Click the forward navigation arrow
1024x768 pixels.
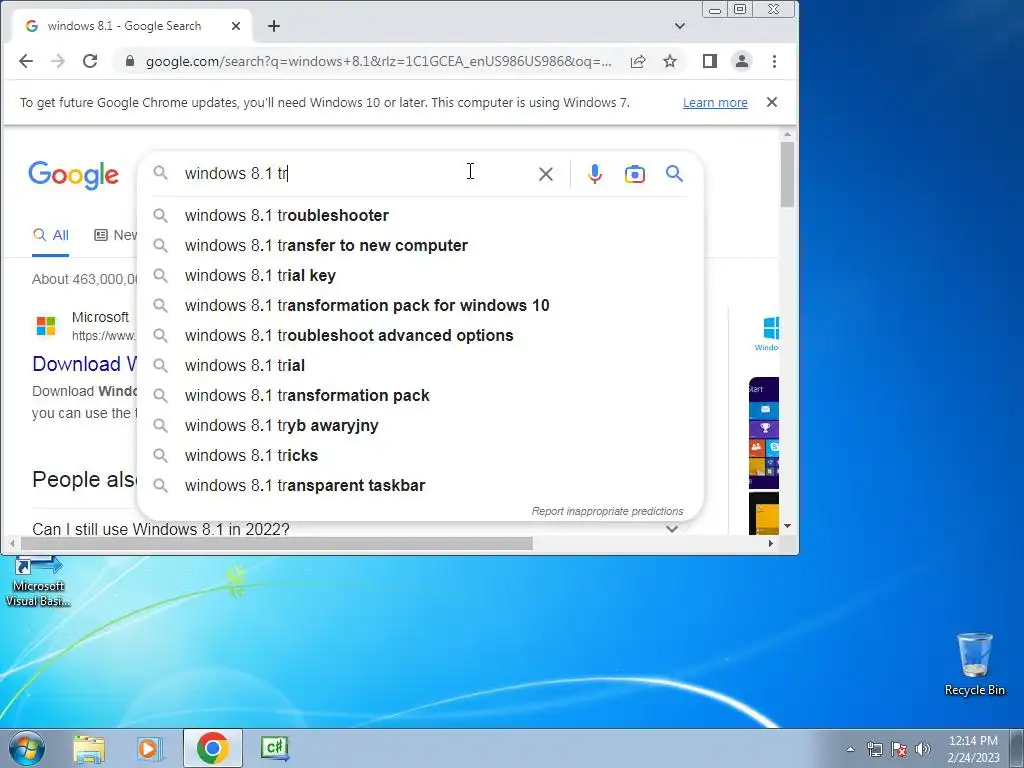[x=58, y=61]
